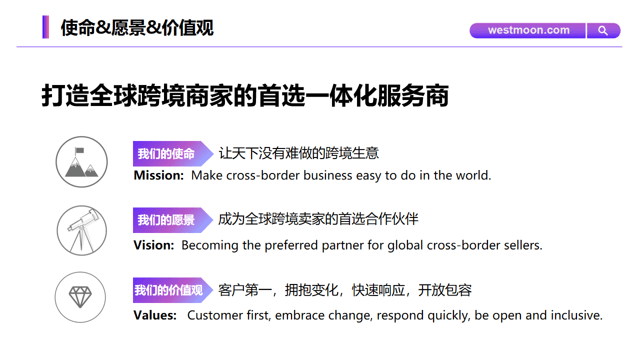
Task: Click the westmoon.com address pill
Action: pos(528,31)
